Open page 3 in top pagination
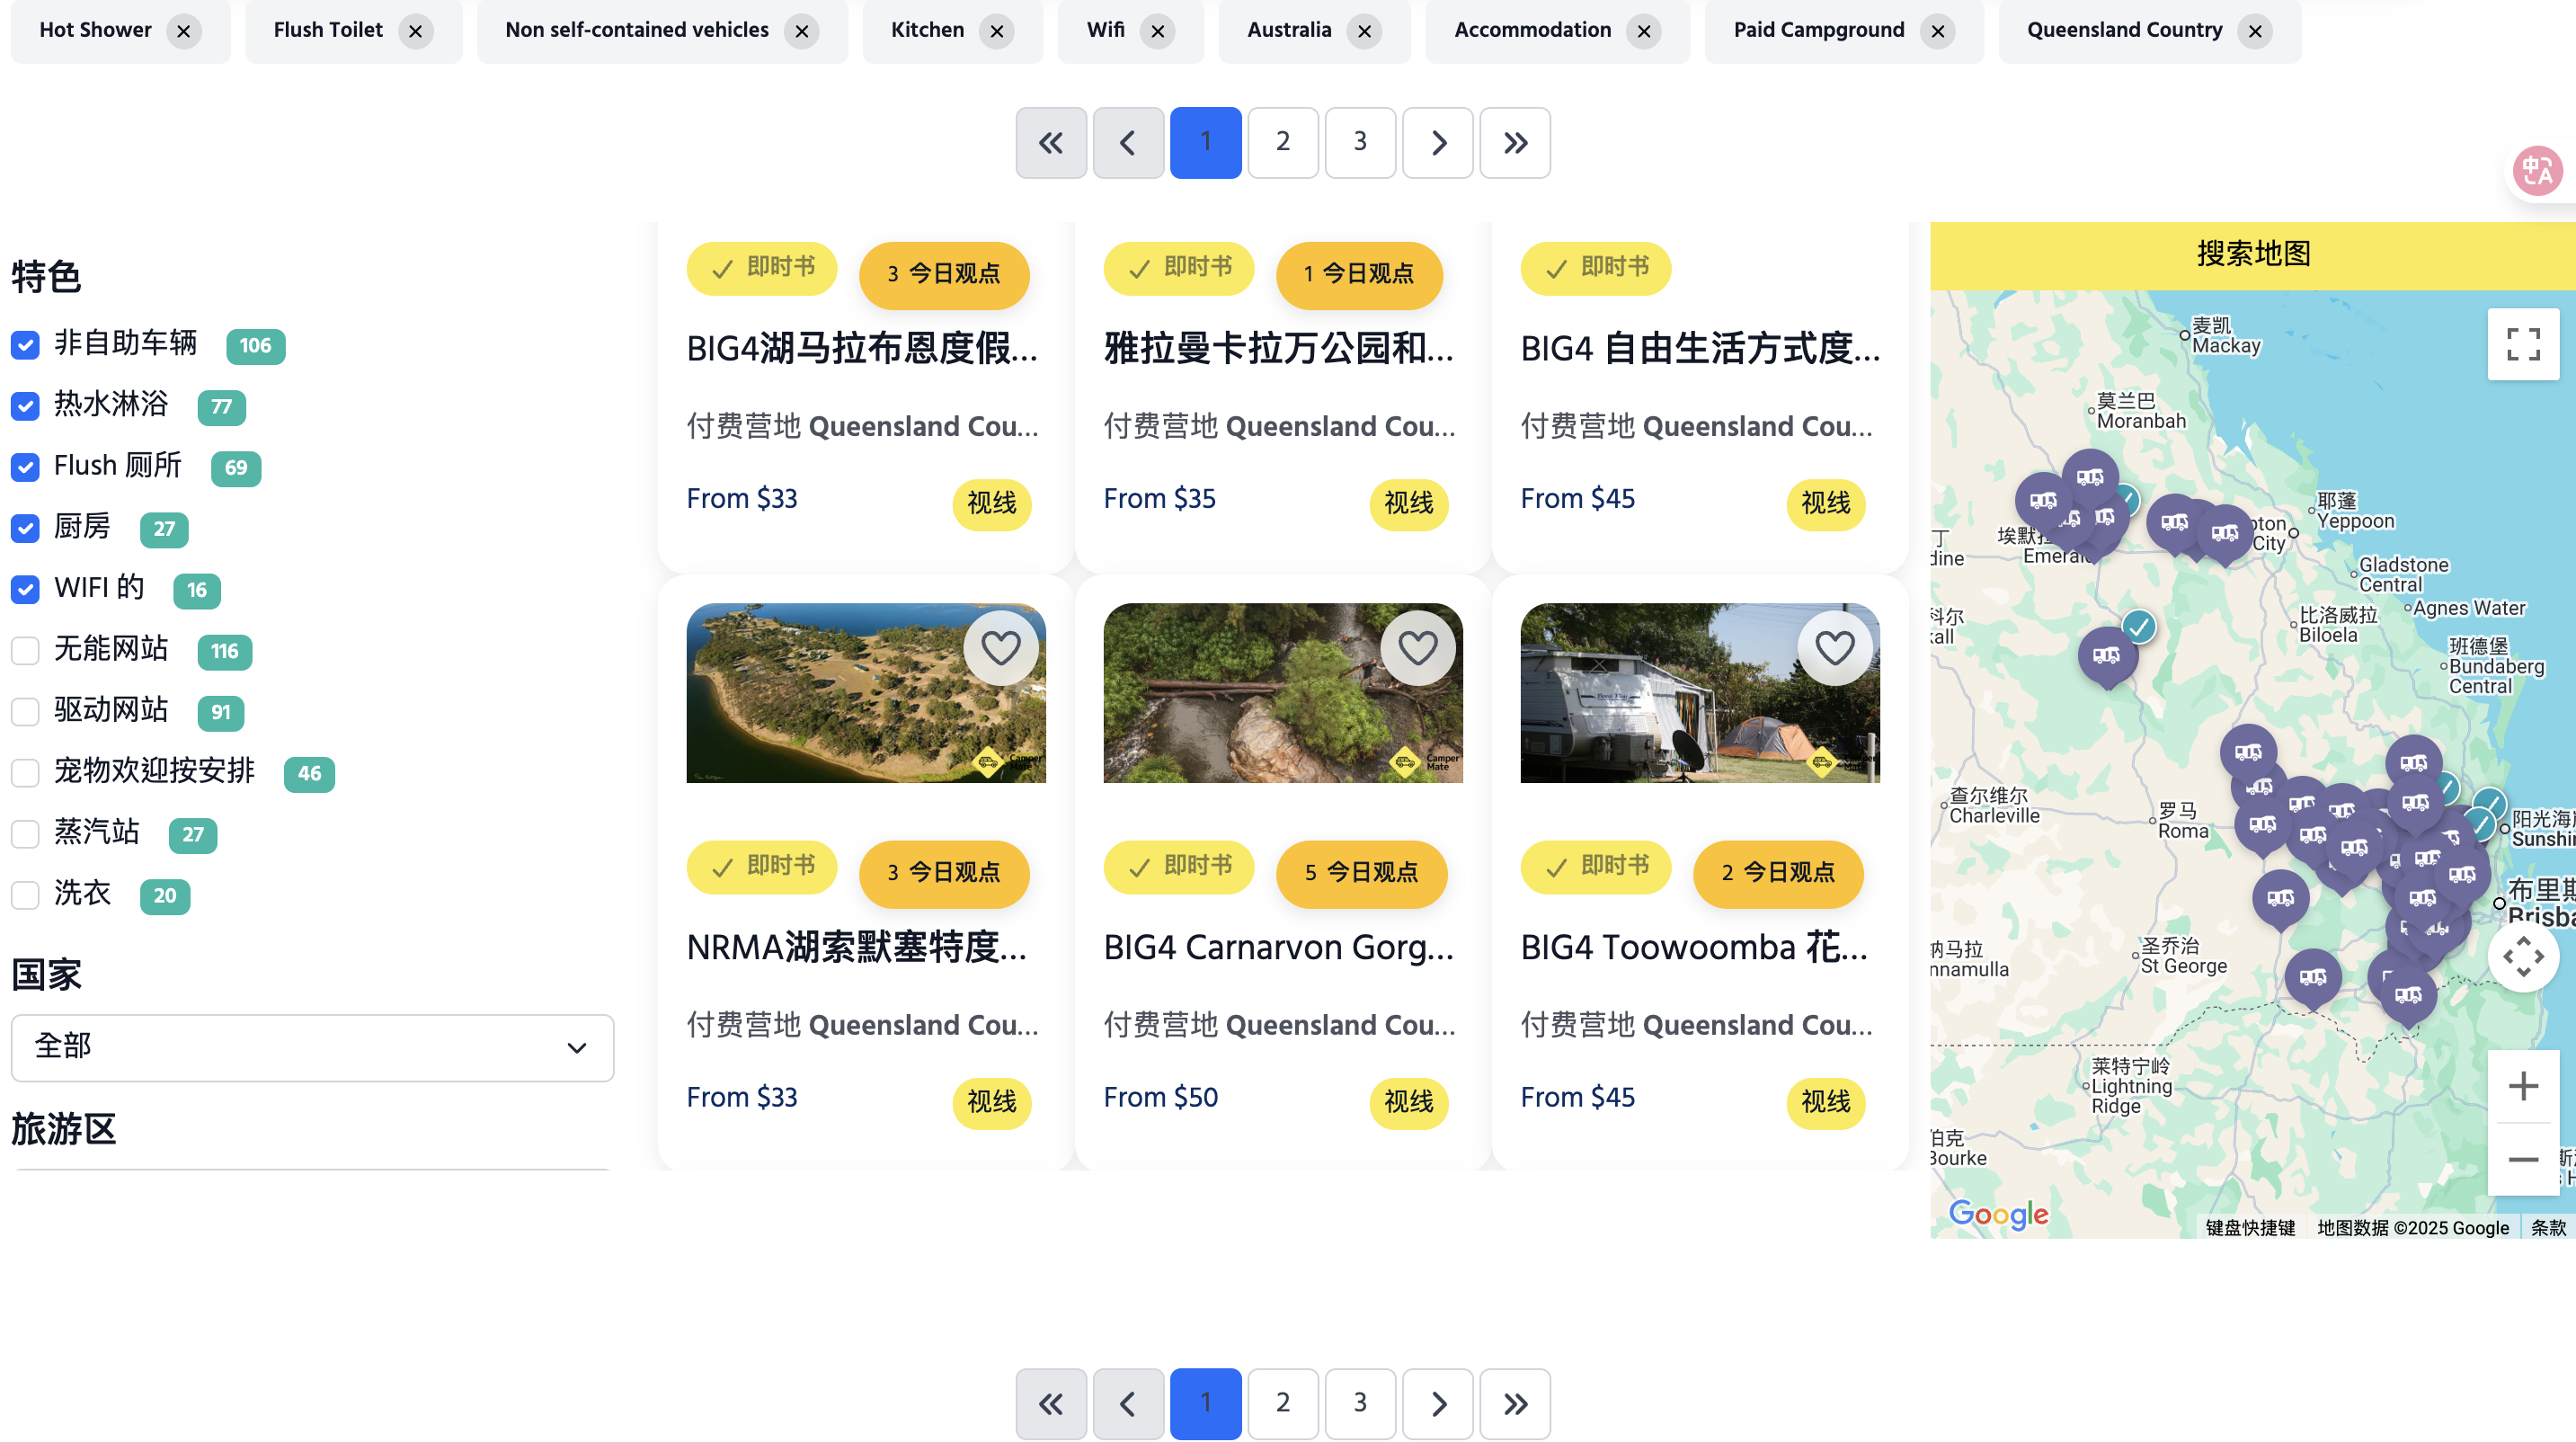The image size is (2576, 1442). tap(1360, 142)
